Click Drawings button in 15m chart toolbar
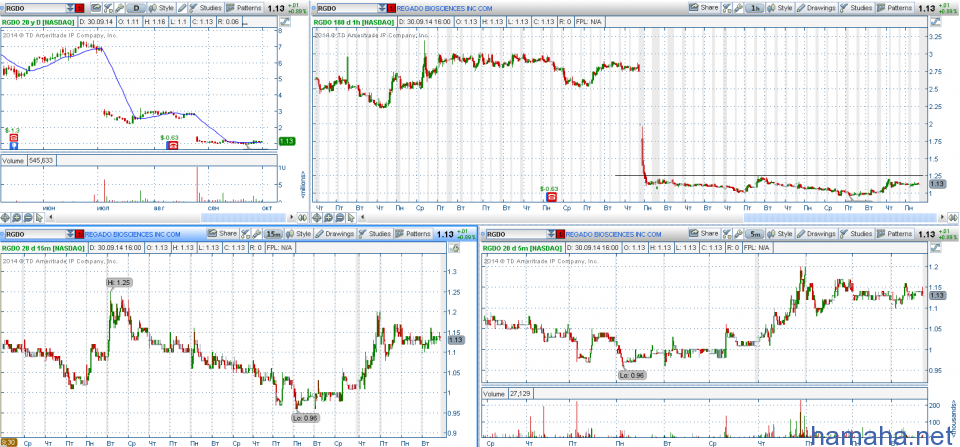Image resolution: width=960 pixels, height=447 pixels. pyautogui.click(x=335, y=233)
